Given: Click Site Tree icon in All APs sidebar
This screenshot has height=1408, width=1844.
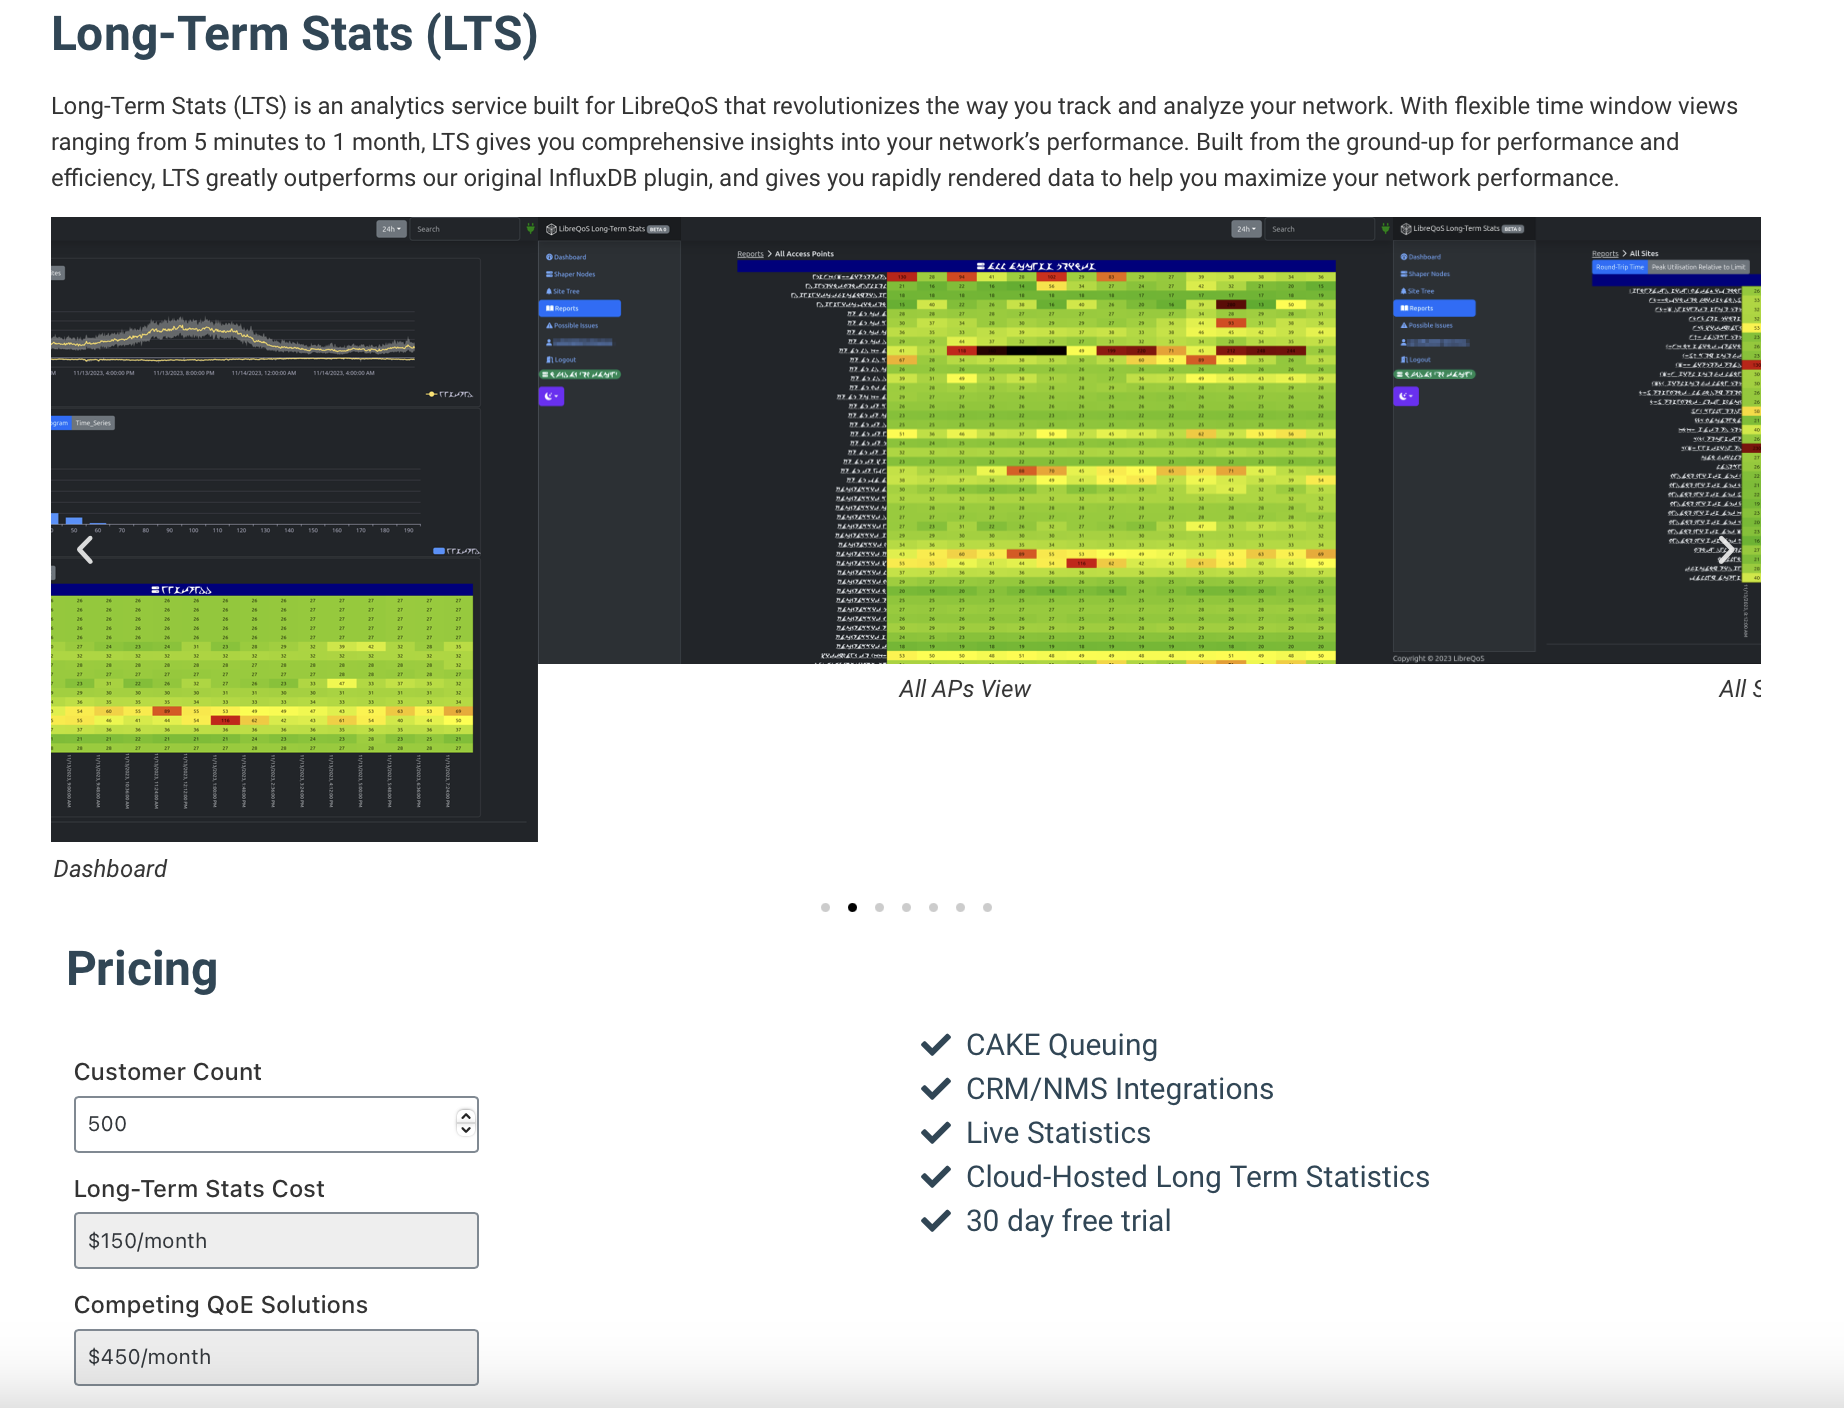Looking at the screenshot, I should coord(549,291).
